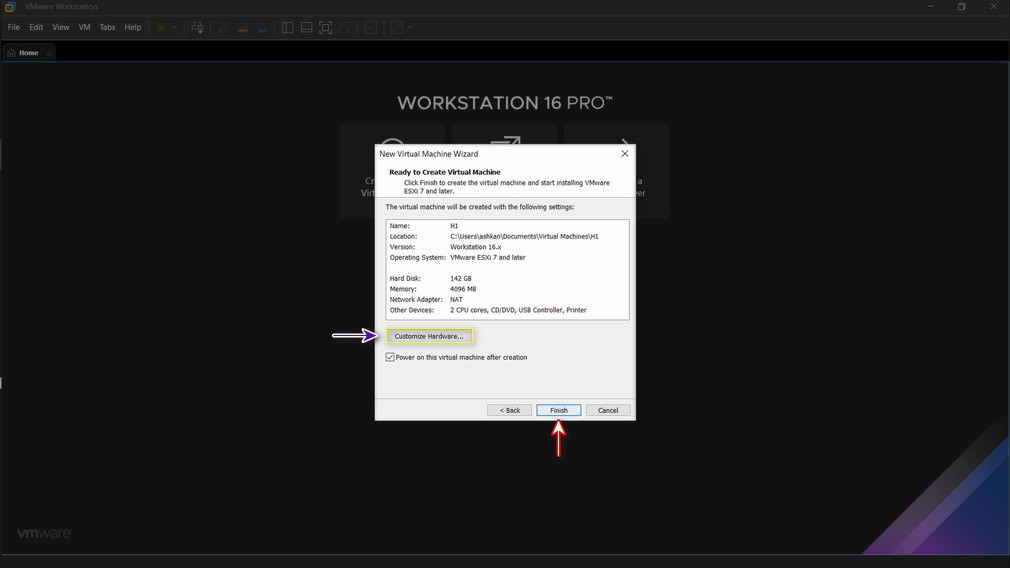This screenshot has height=568, width=1010.
Task: Click the Ready to Create Virtual Machine heading
Action: (444, 172)
